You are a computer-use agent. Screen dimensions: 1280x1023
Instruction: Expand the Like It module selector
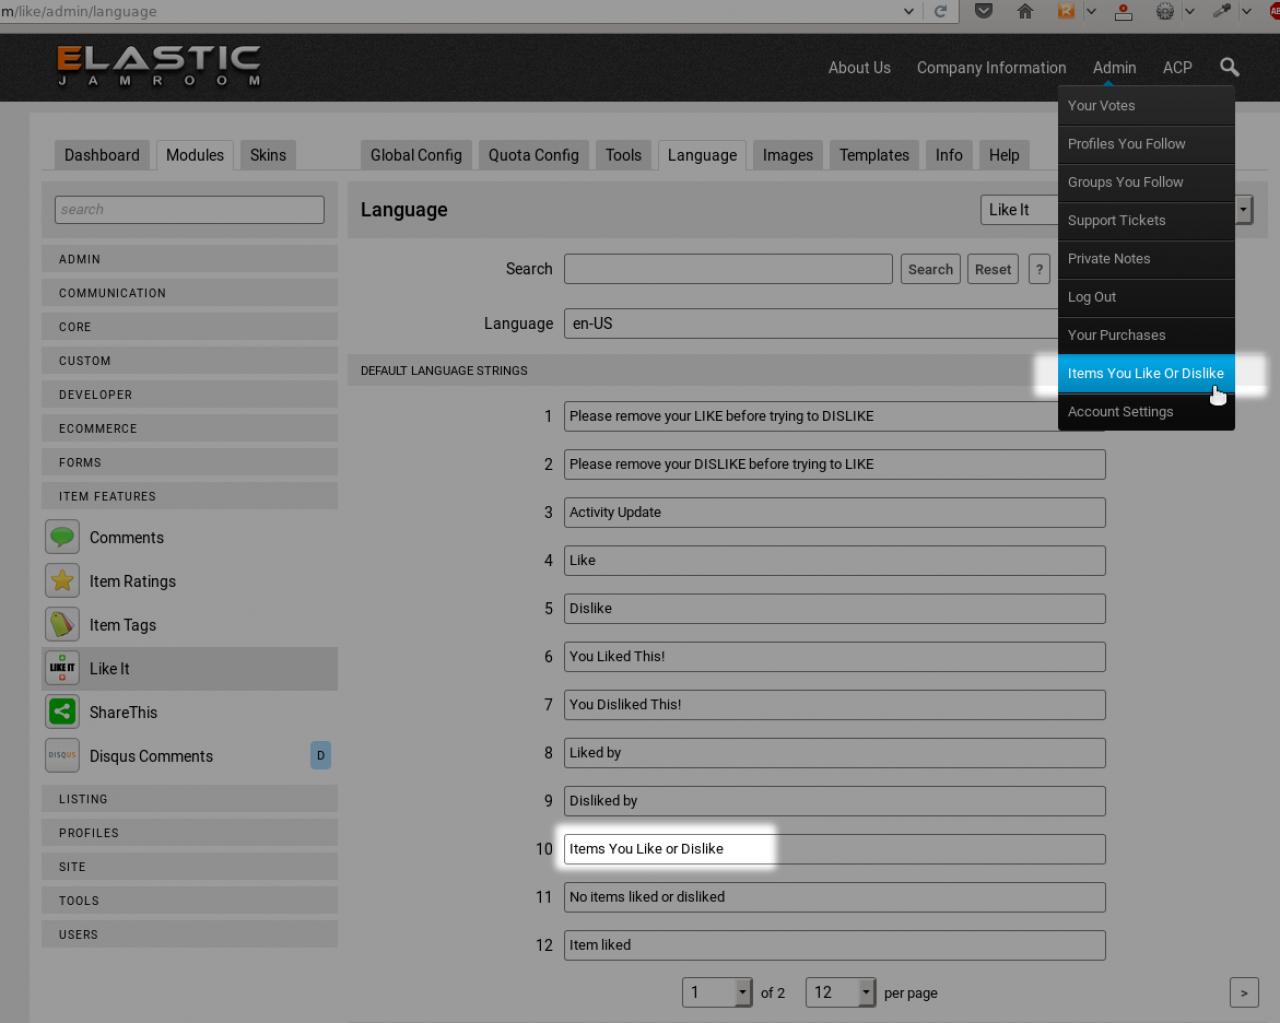pyautogui.click(x=1243, y=209)
